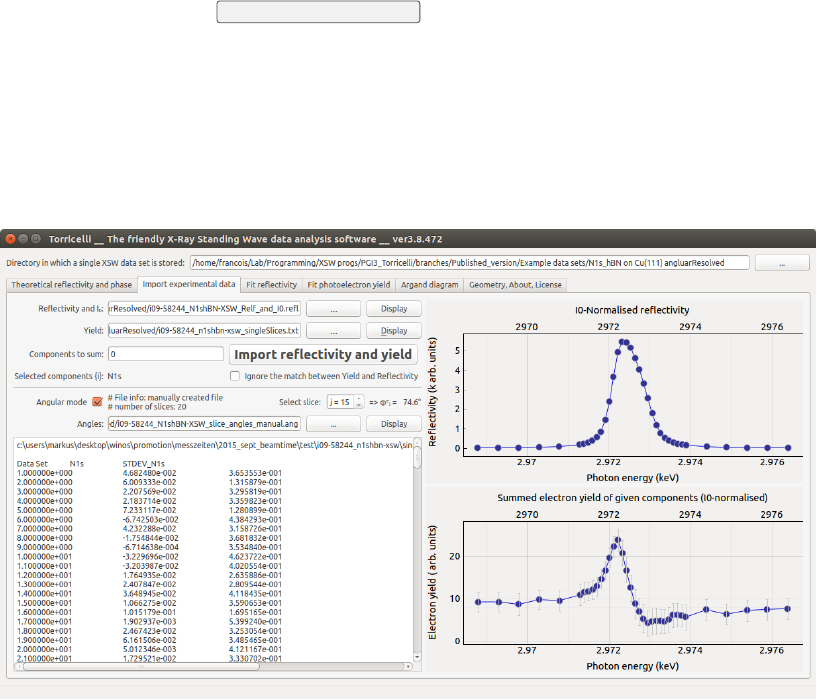Click the Components to sum field

tap(166, 353)
